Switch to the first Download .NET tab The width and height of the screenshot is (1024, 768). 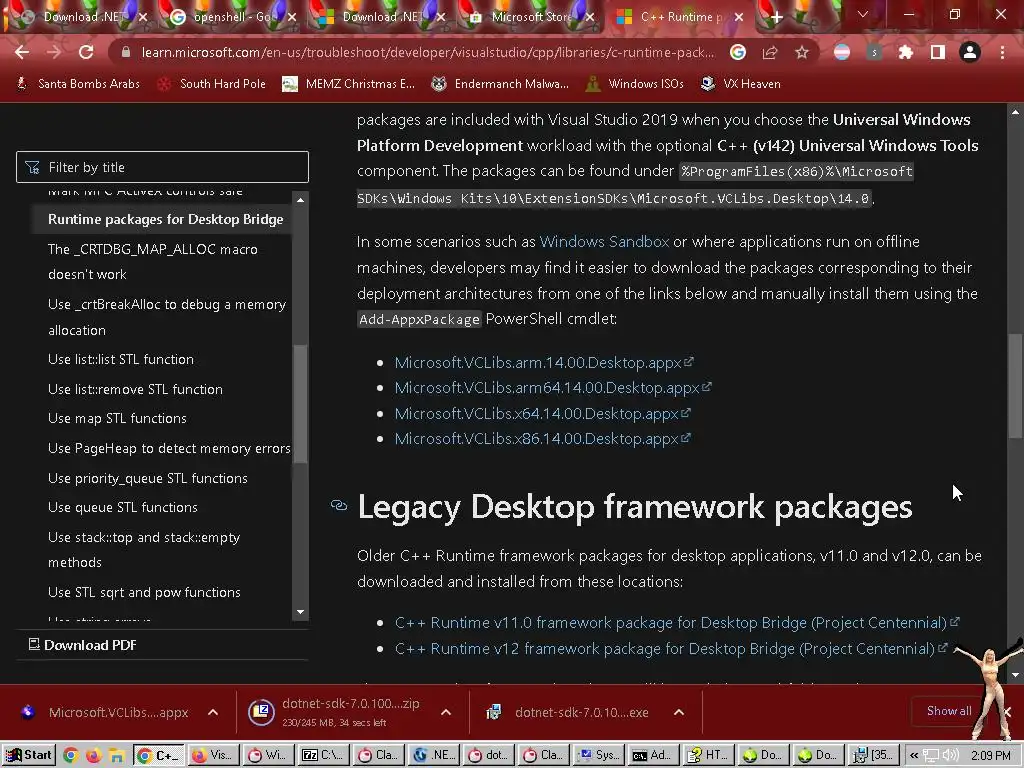[x=82, y=17]
